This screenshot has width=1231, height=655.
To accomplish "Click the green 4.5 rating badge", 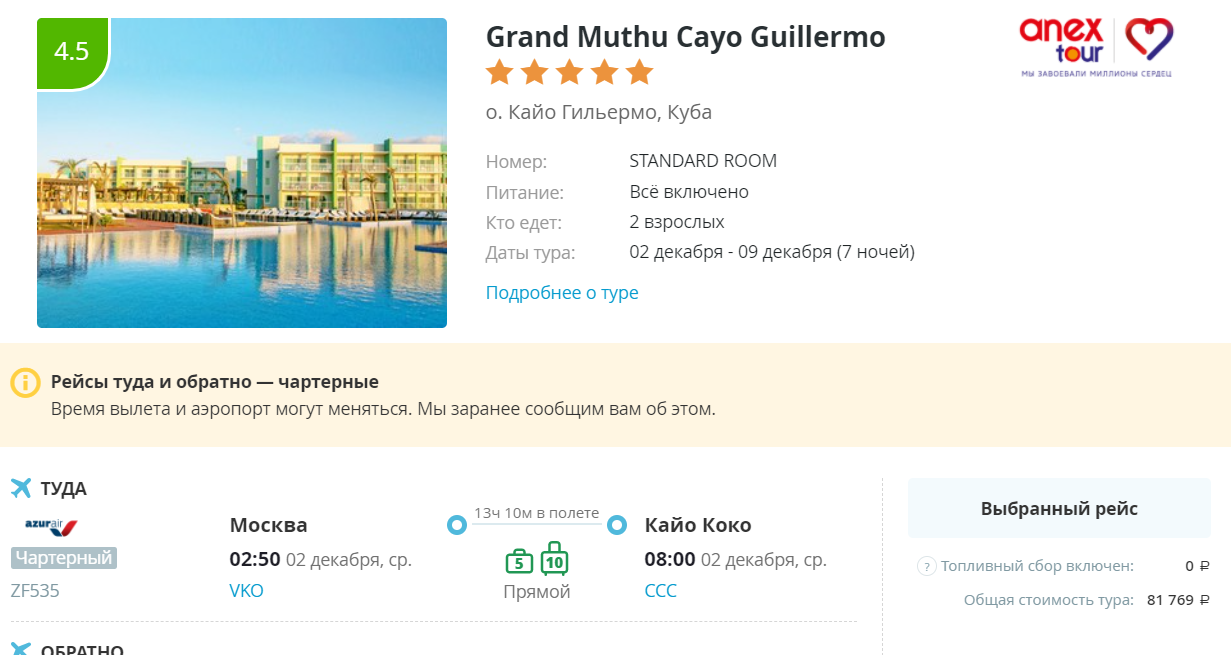I will coord(72,52).
